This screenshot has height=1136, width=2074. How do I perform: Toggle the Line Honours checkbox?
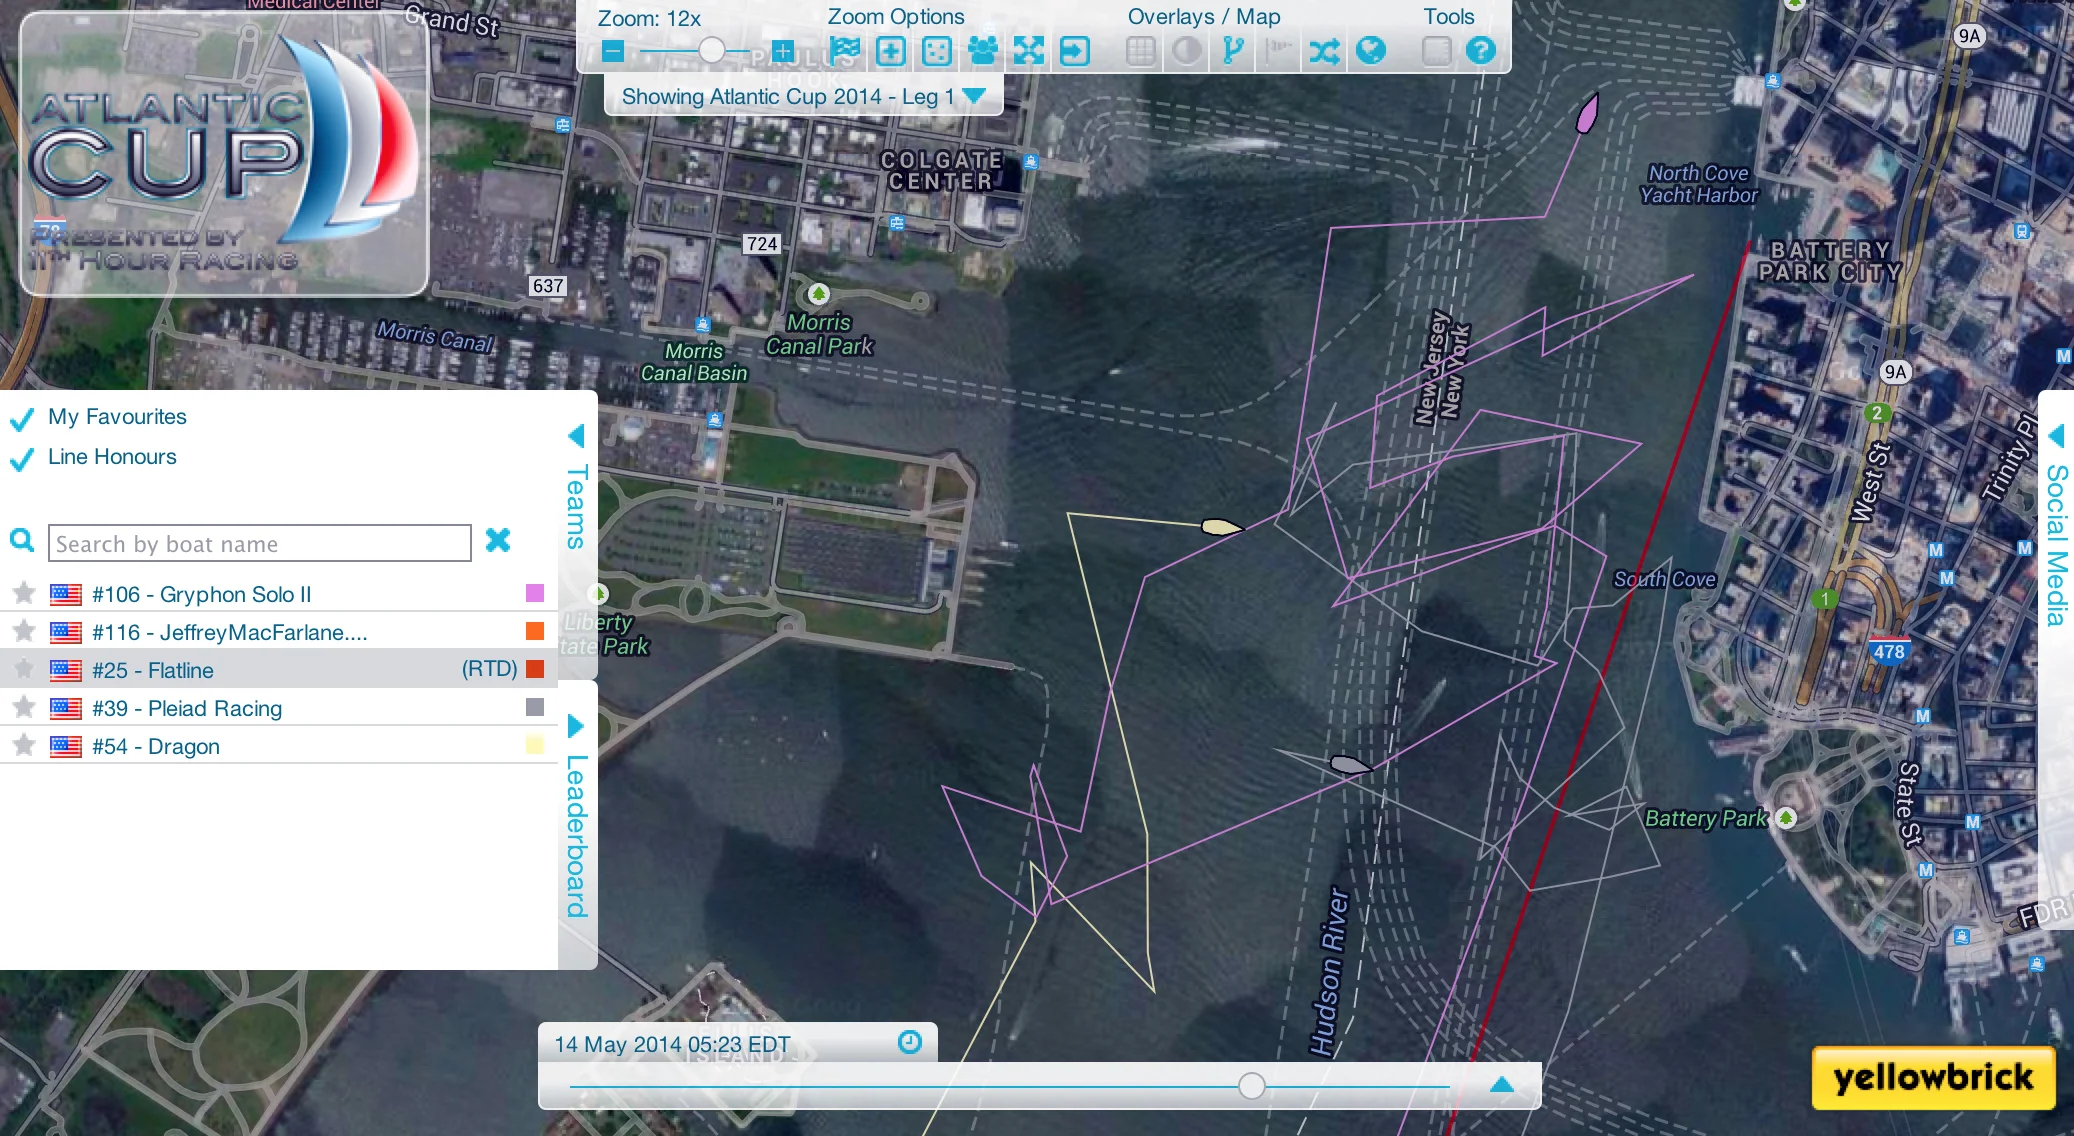(x=22, y=458)
